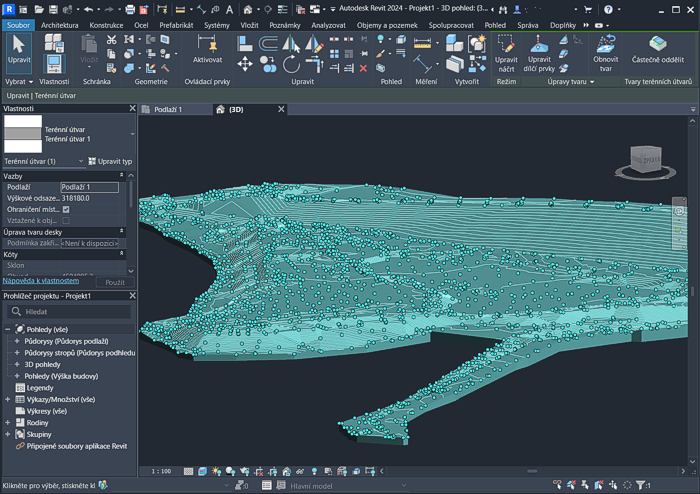Click the Nápověda k vlastnostem link
The image size is (700, 494).
click(40, 281)
